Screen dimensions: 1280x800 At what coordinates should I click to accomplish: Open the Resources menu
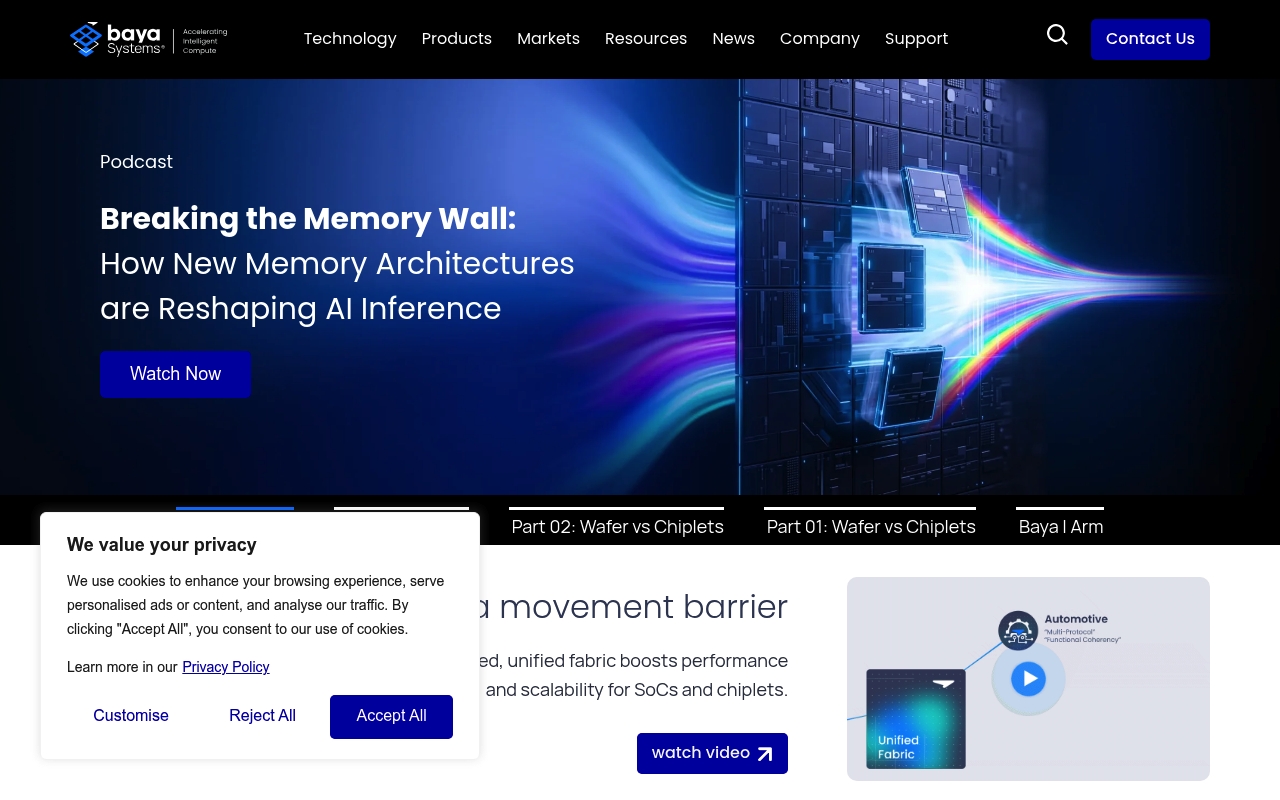tap(646, 39)
